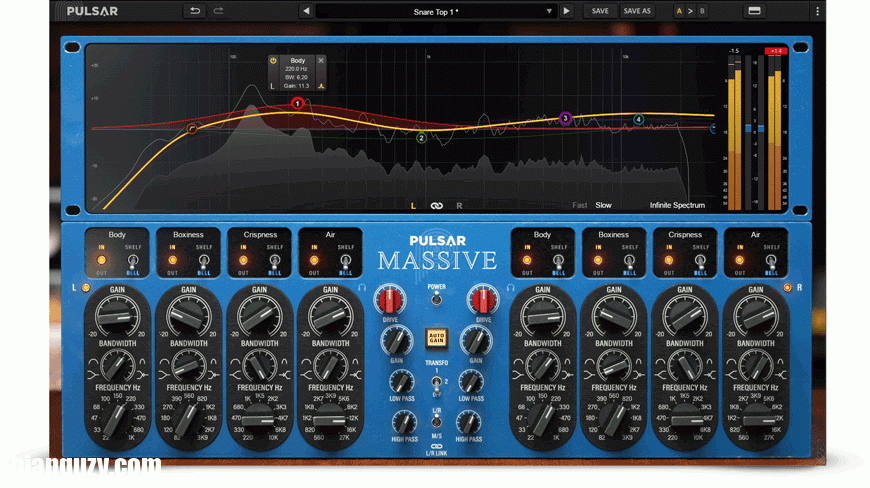
Task: Click the right red DRIVE knob
Action: tap(483, 300)
